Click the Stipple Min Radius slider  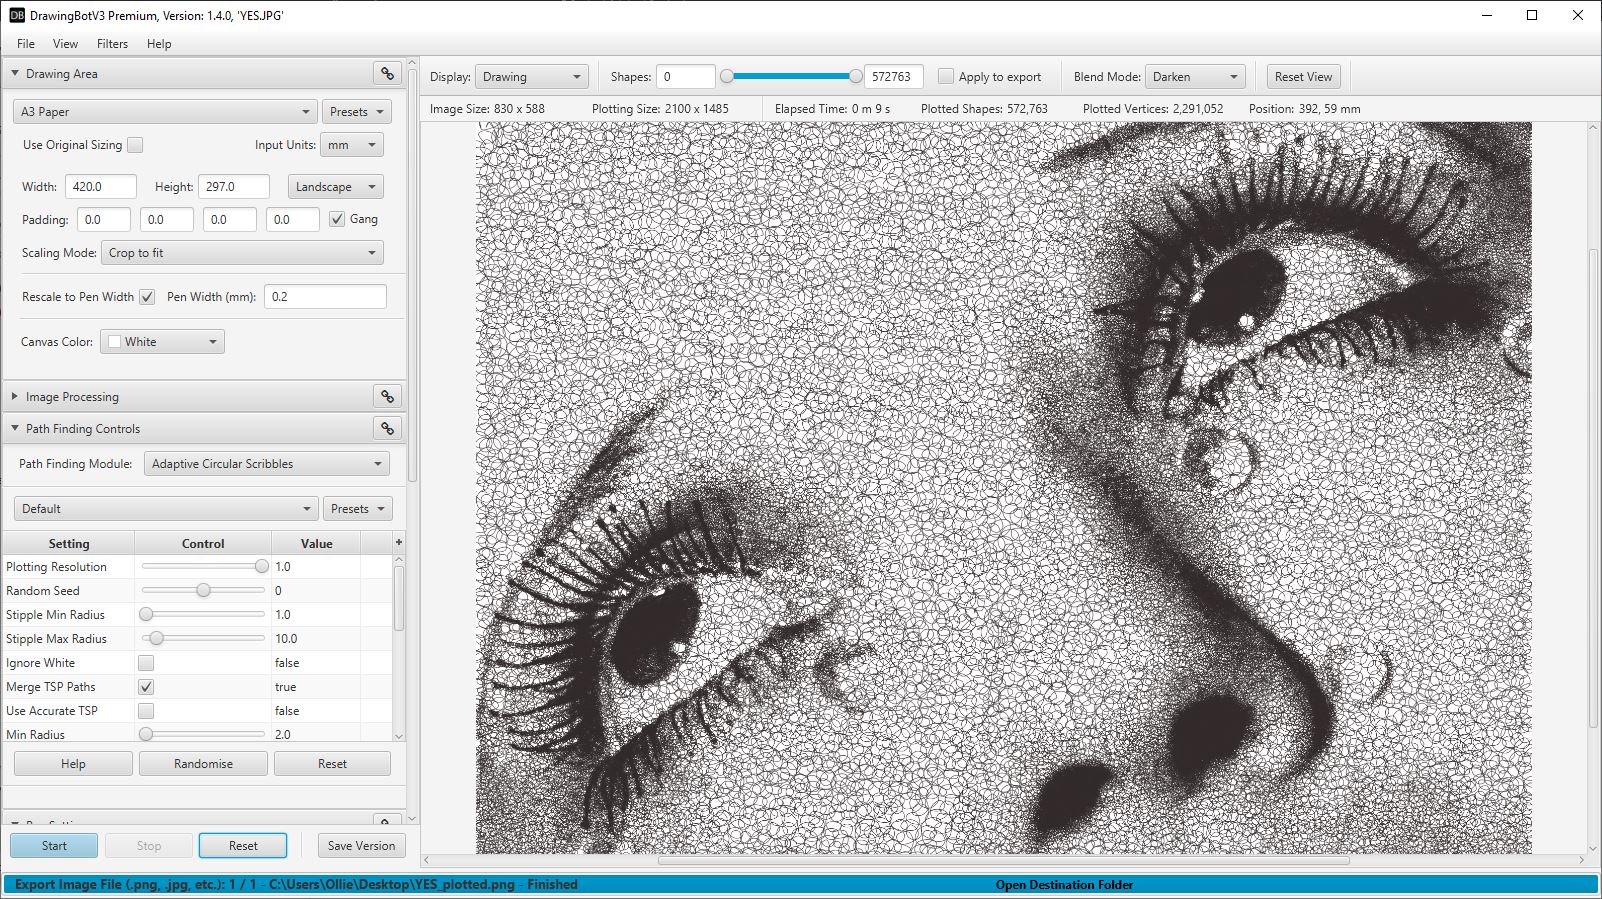[x=204, y=614]
